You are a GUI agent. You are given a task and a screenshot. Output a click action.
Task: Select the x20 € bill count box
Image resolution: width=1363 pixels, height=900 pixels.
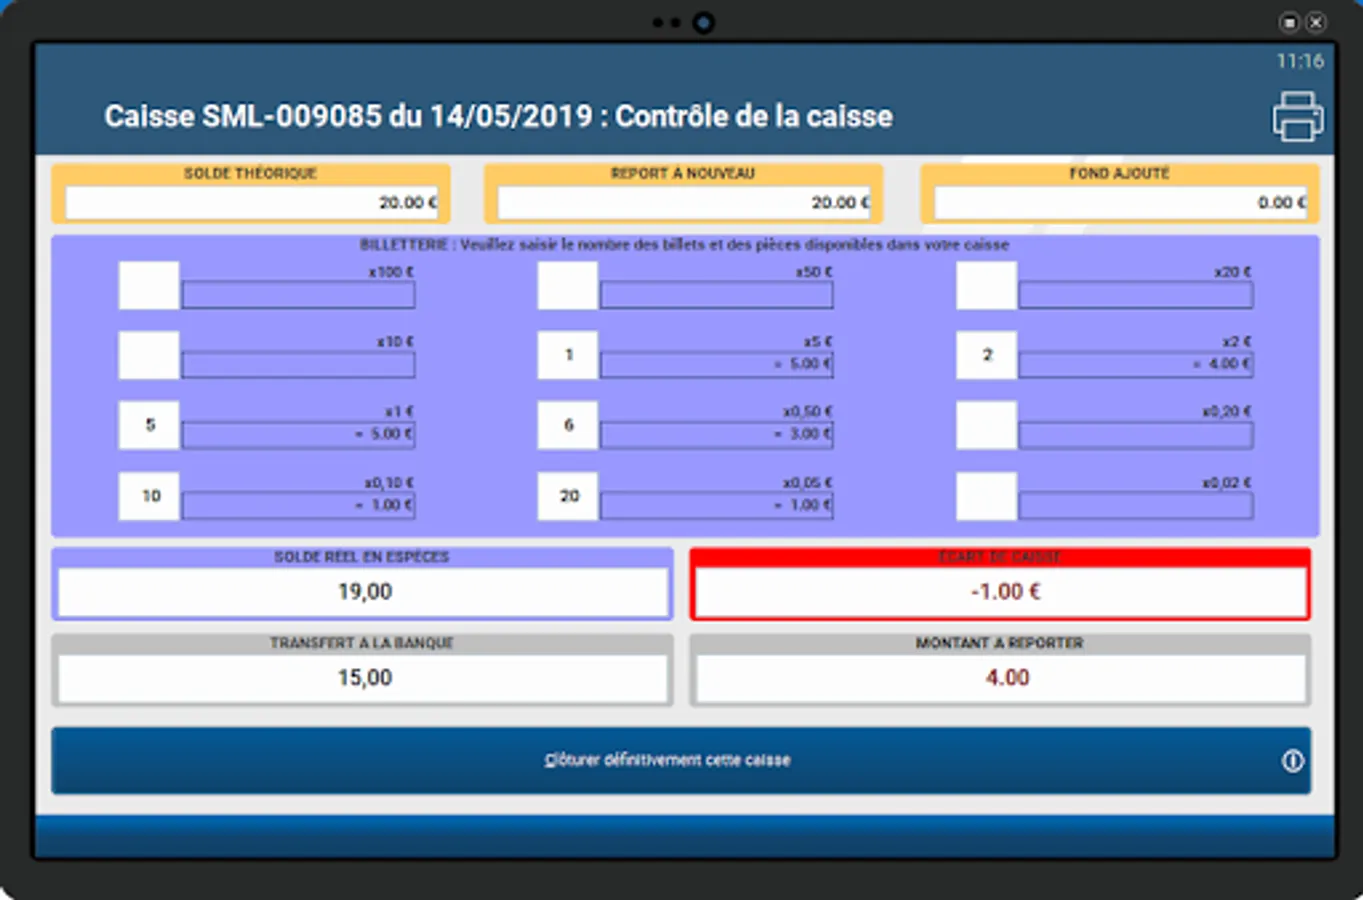(987, 285)
